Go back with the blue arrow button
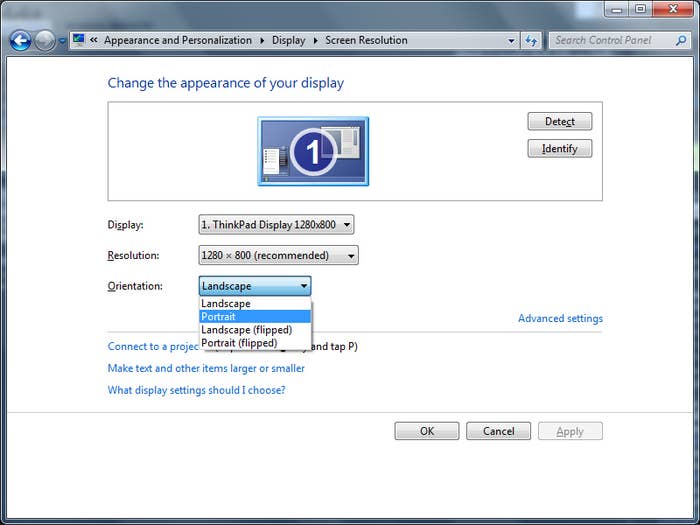 tap(21, 41)
